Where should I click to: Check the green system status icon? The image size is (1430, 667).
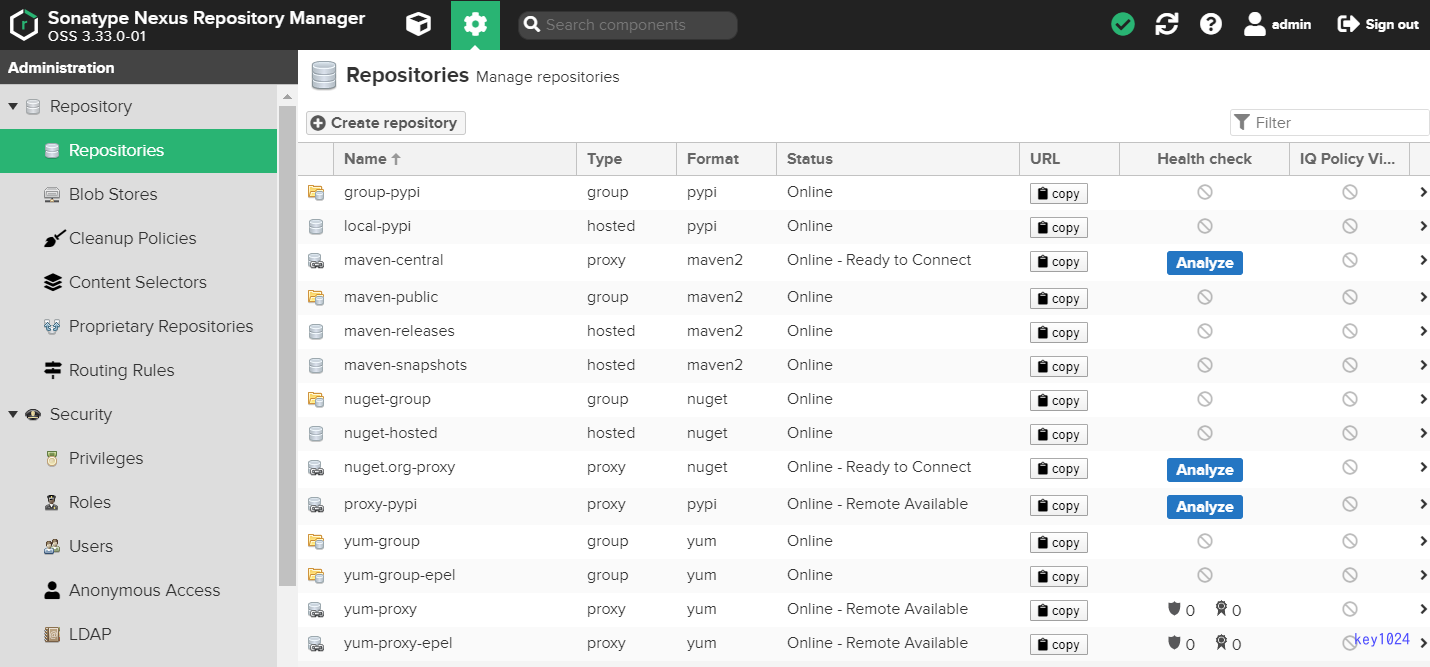tap(1123, 24)
